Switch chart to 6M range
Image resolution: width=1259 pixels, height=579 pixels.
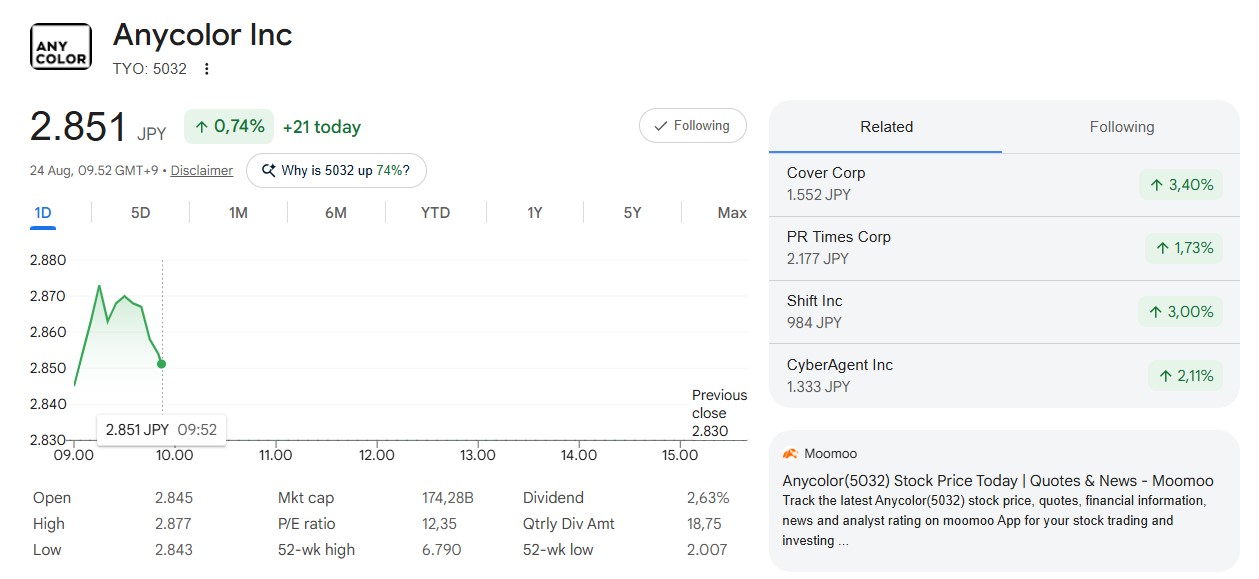(x=336, y=213)
